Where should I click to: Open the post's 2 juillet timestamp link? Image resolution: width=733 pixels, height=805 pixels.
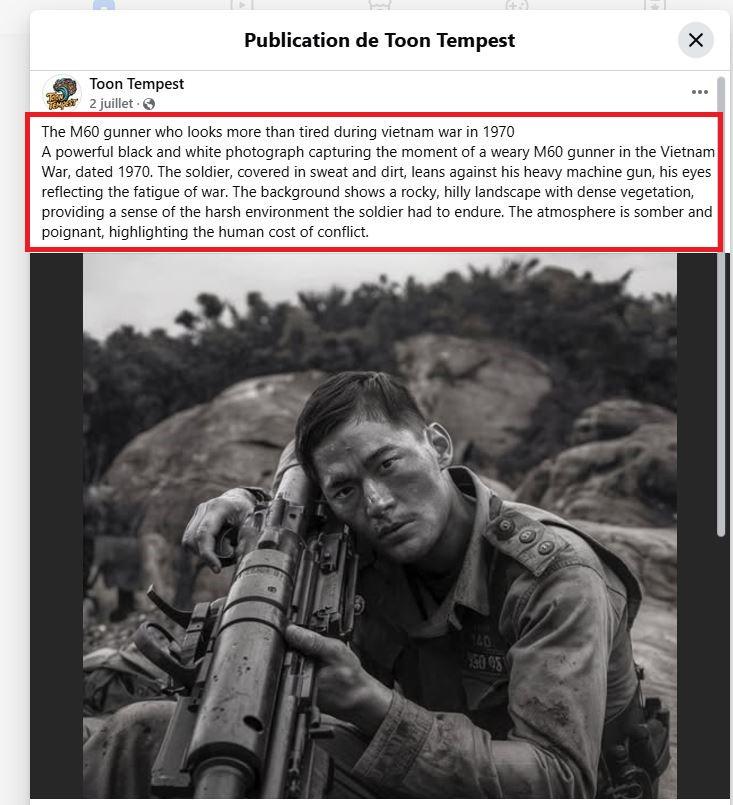tap(111, 104)
